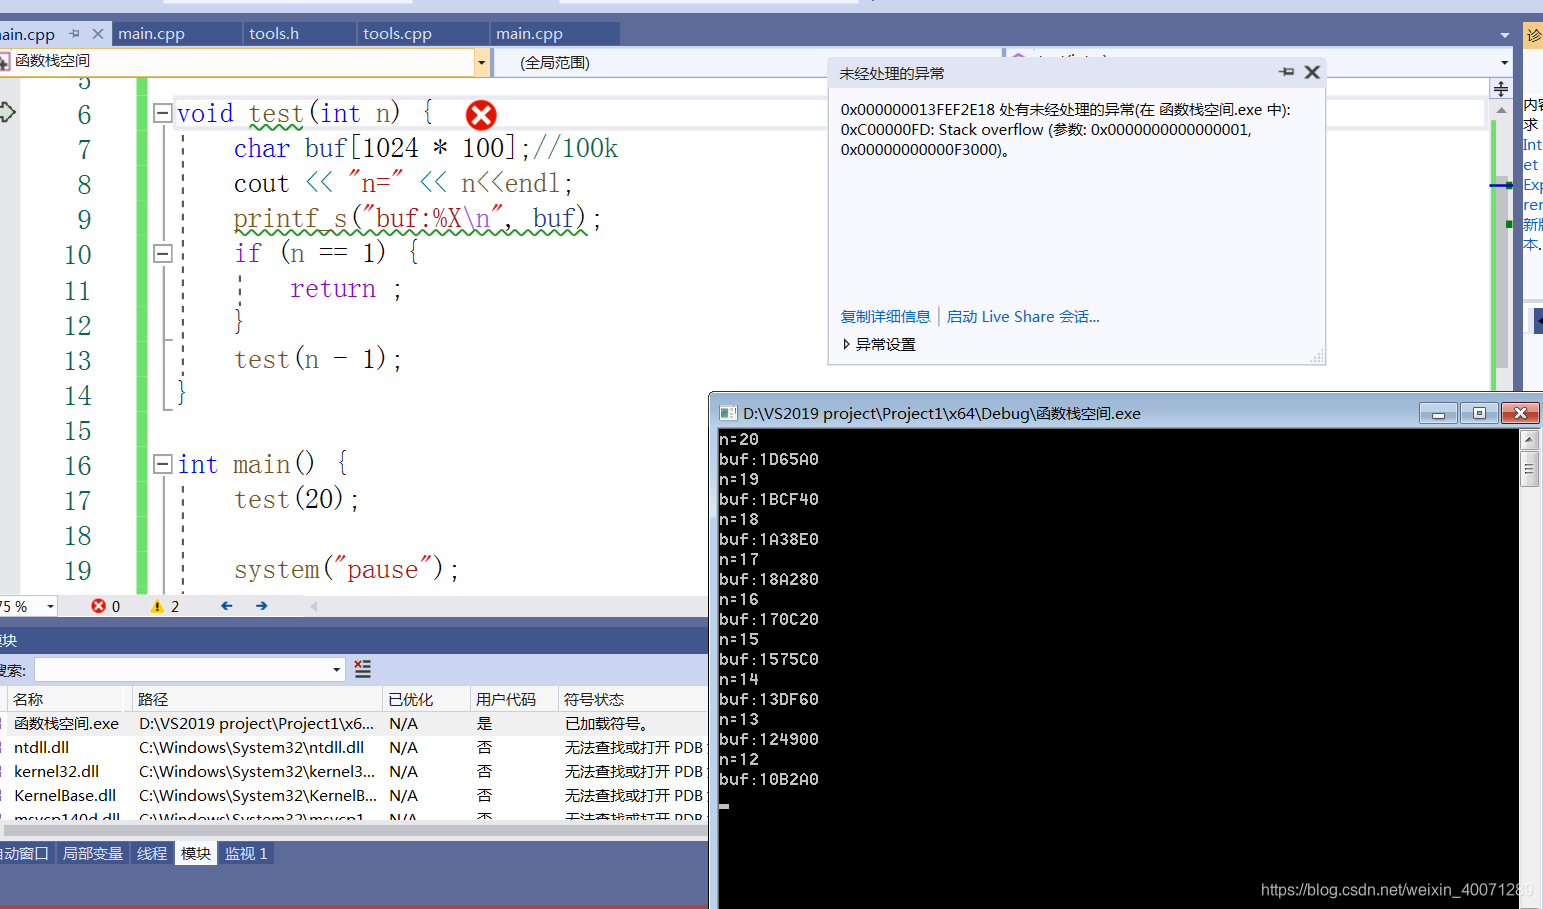
Task: Minimize the console window
Action: [x=1438, y=413]
